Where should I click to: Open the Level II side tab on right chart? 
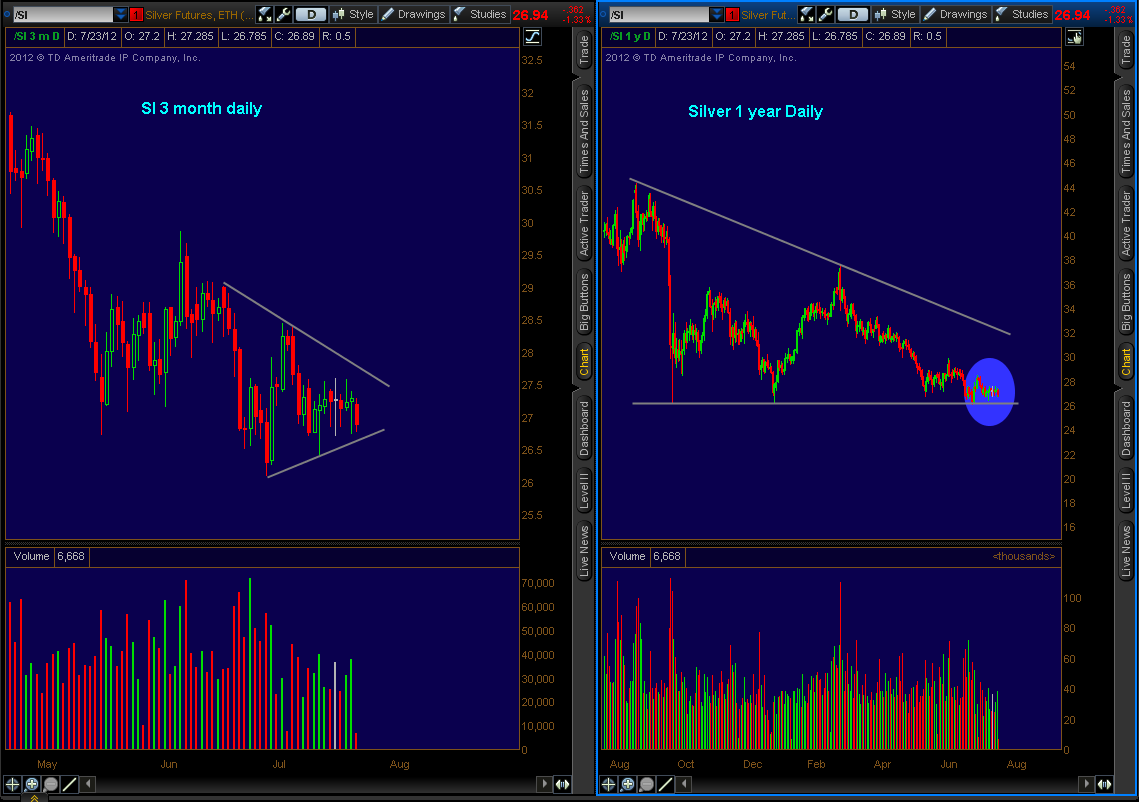1126,490
